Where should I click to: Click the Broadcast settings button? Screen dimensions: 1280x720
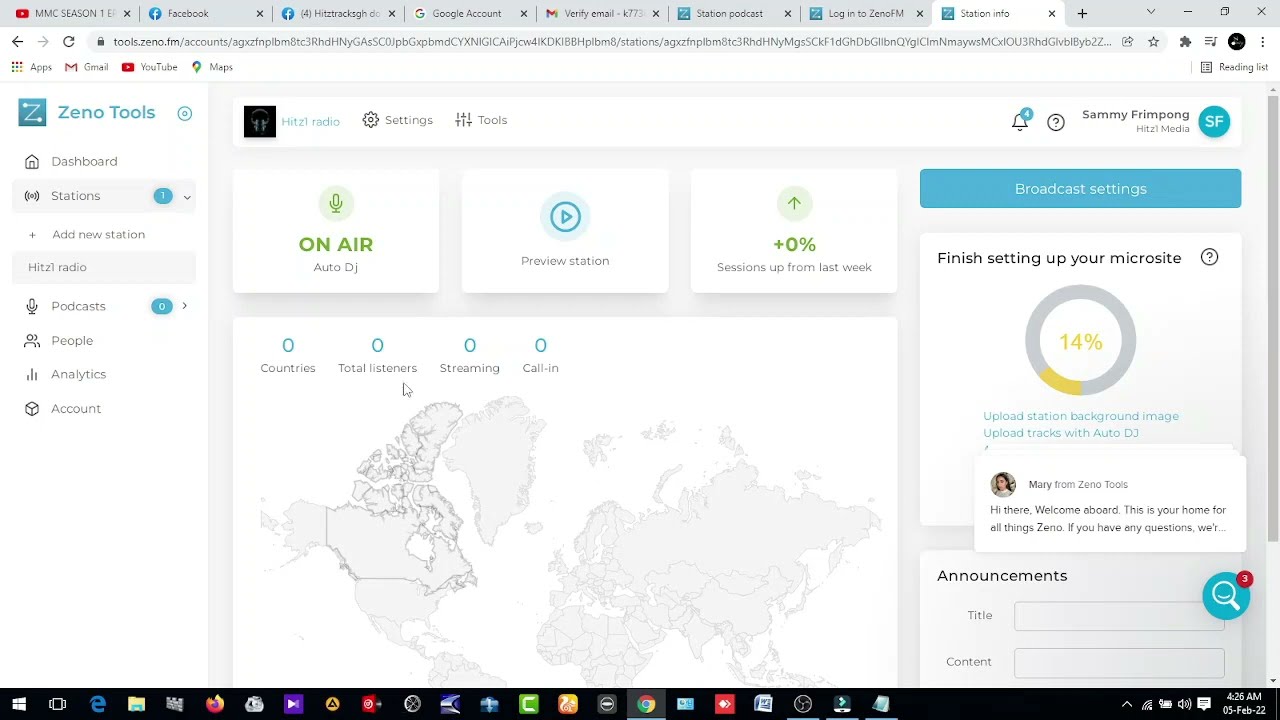point(1080,189)
